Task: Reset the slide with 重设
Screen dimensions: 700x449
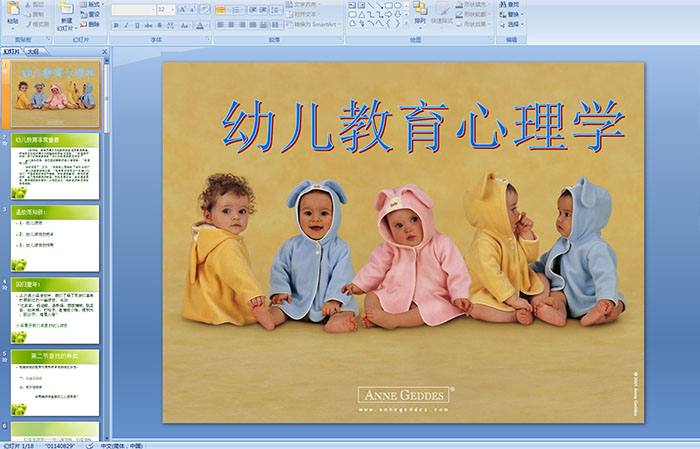Action: coord(90,14)
